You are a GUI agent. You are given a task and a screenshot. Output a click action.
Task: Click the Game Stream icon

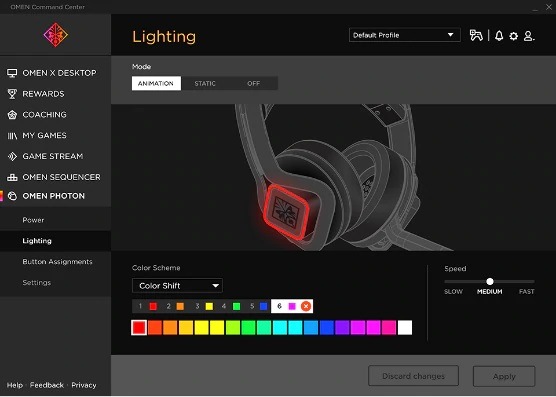[12, 156]
